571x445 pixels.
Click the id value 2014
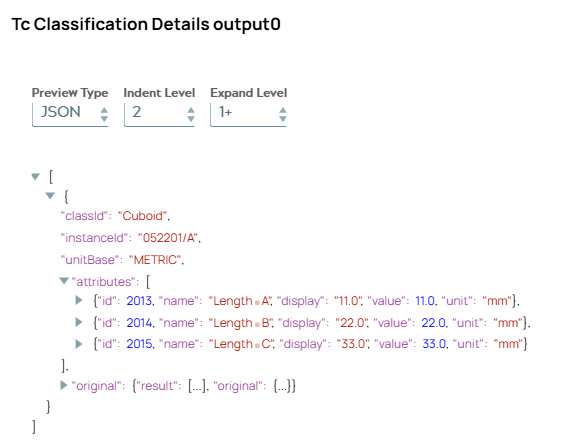point(139,323)
